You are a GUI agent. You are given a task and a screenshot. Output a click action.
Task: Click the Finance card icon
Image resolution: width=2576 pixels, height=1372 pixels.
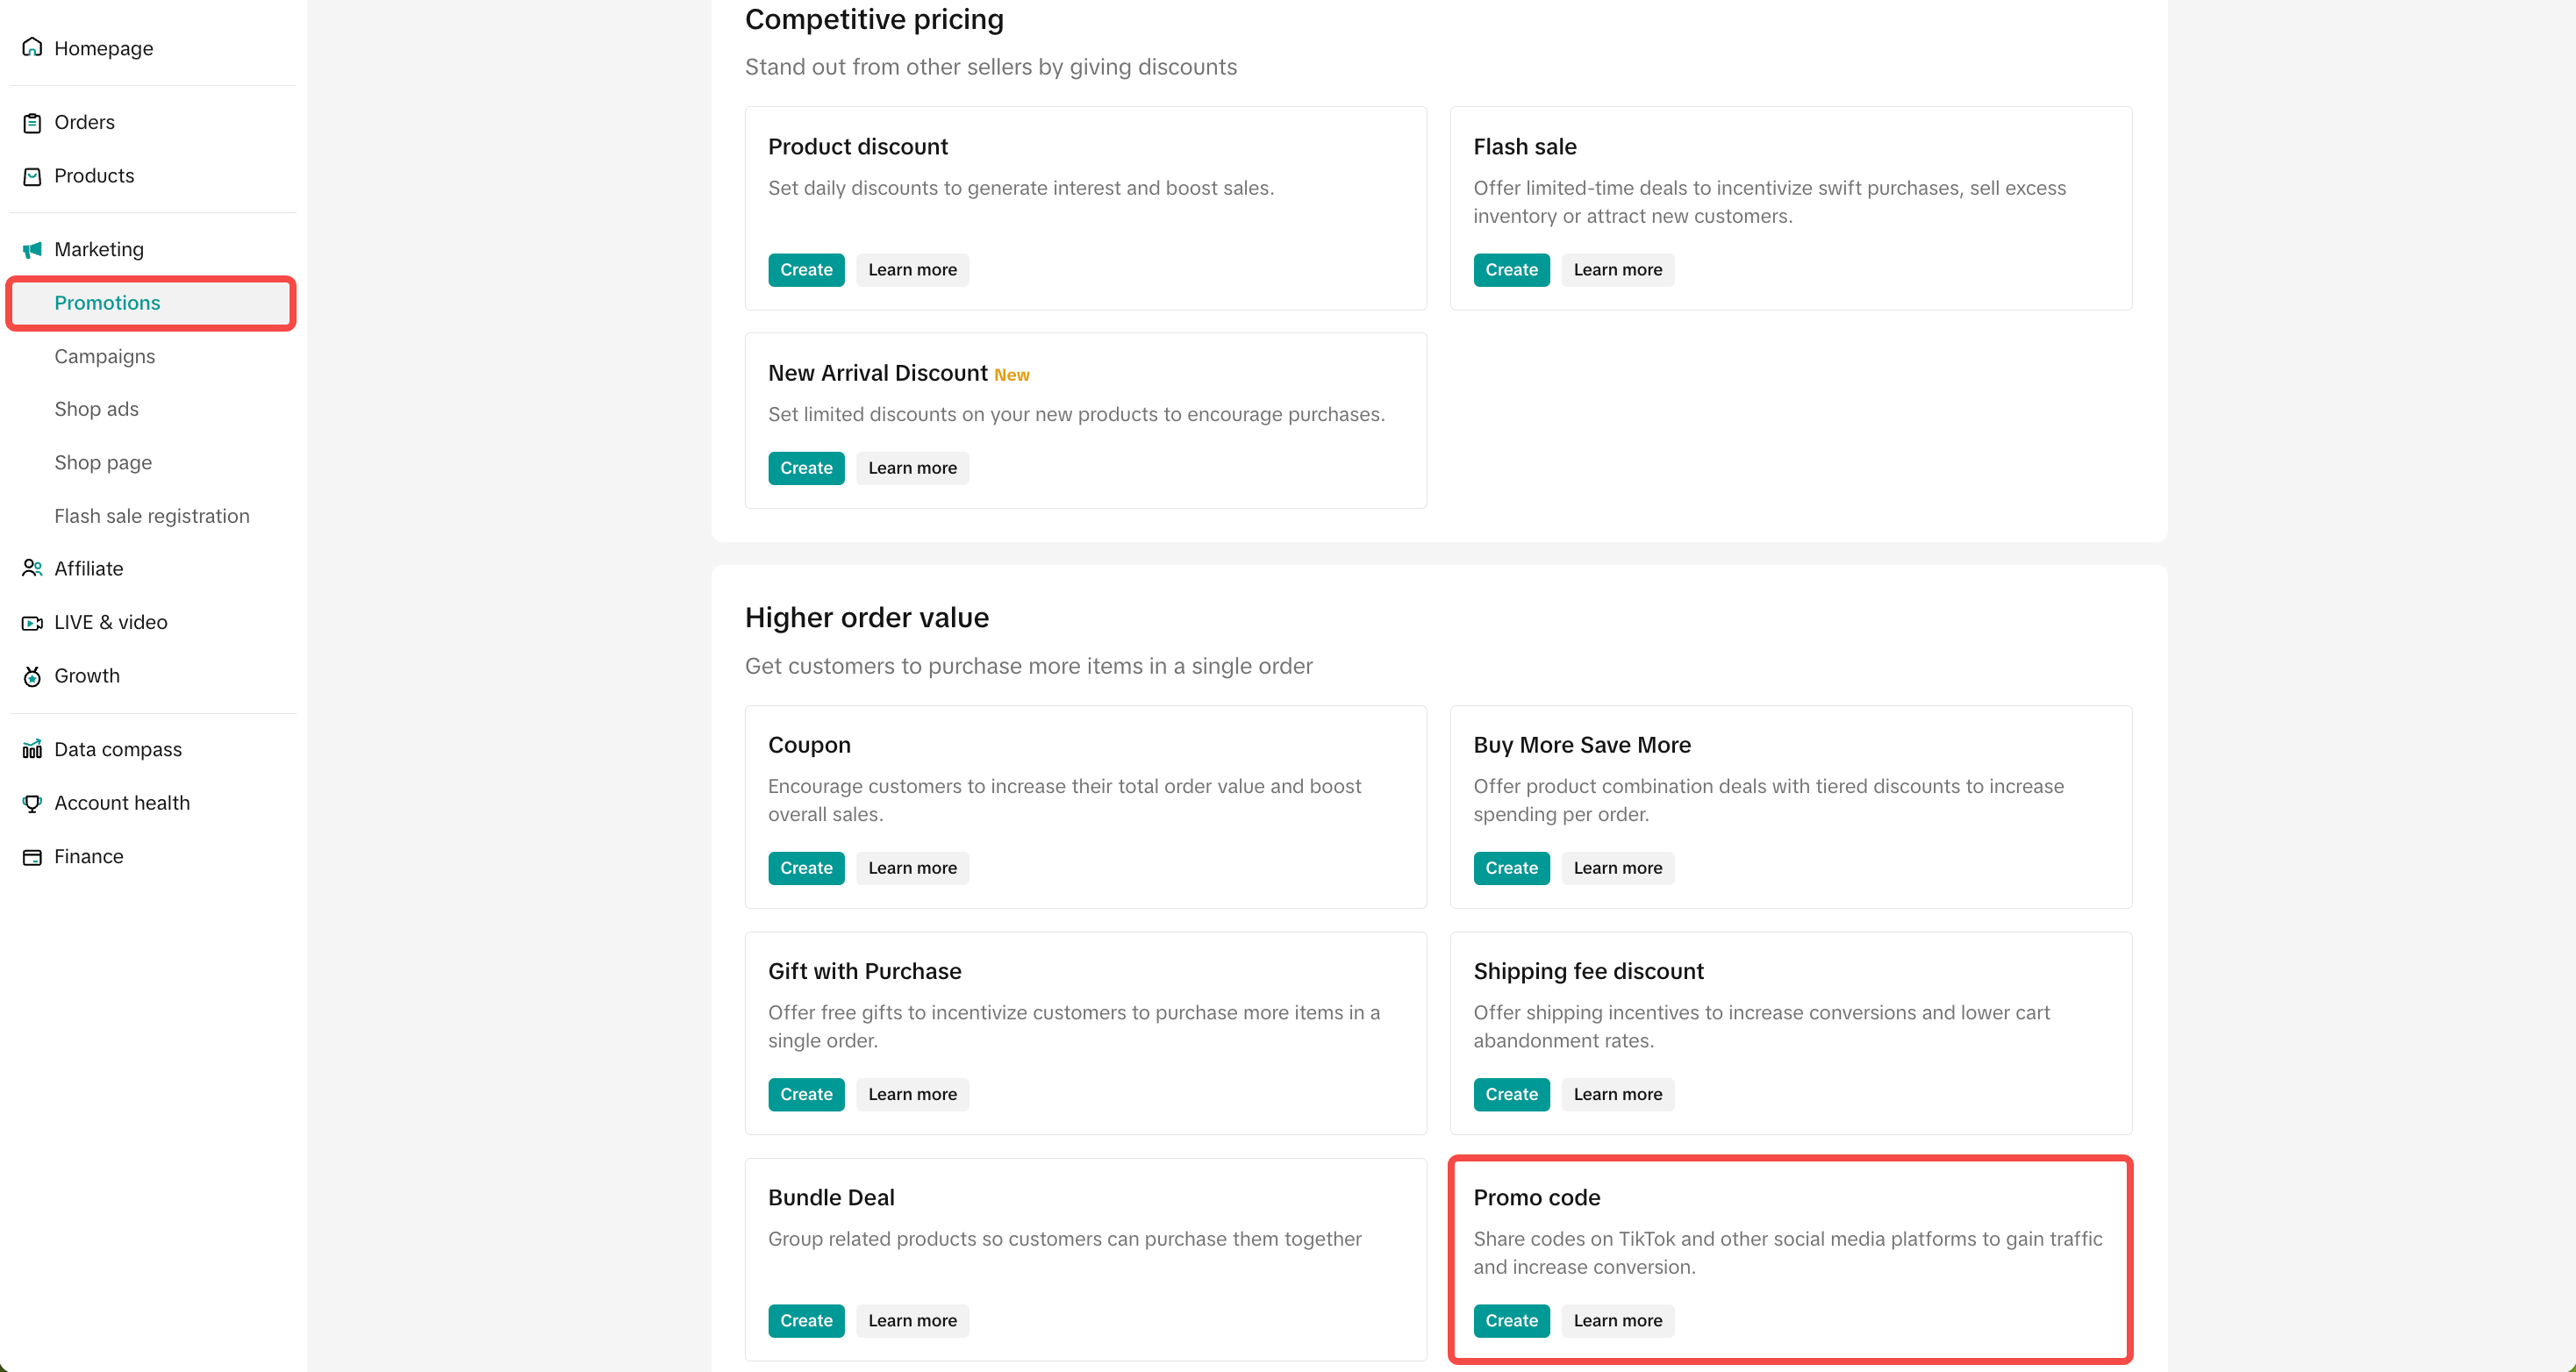click(x=32, y=857)
